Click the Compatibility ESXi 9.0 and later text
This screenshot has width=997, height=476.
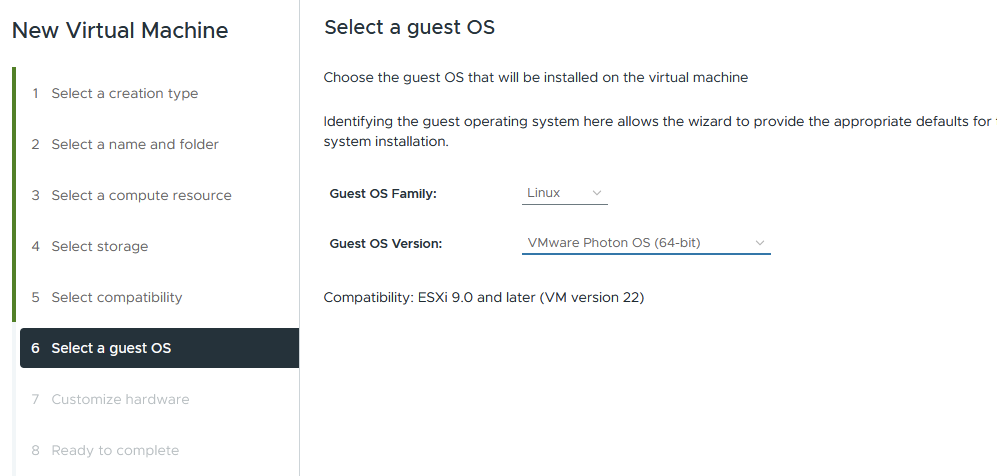pyautogui.click(x=484, y=298)
